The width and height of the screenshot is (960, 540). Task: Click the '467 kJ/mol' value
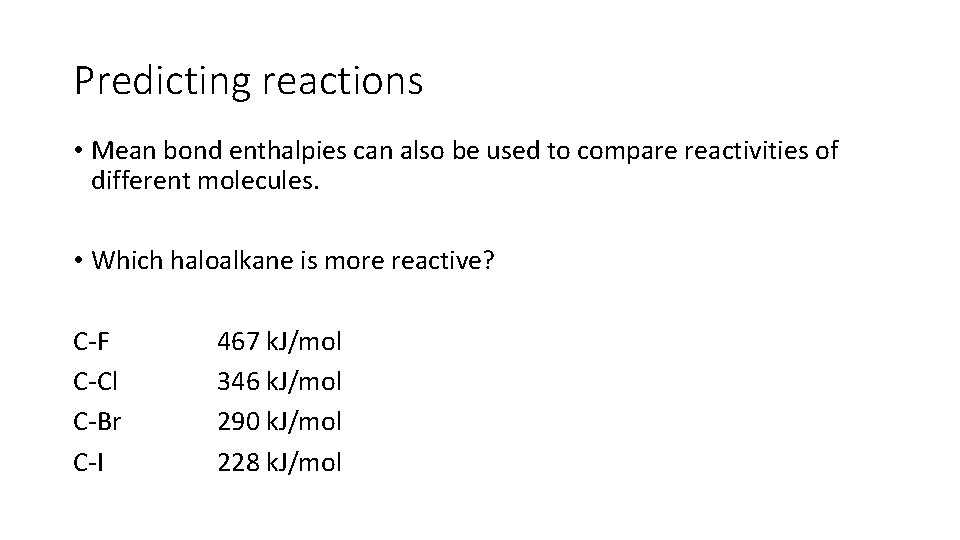[x=279, y=342]
